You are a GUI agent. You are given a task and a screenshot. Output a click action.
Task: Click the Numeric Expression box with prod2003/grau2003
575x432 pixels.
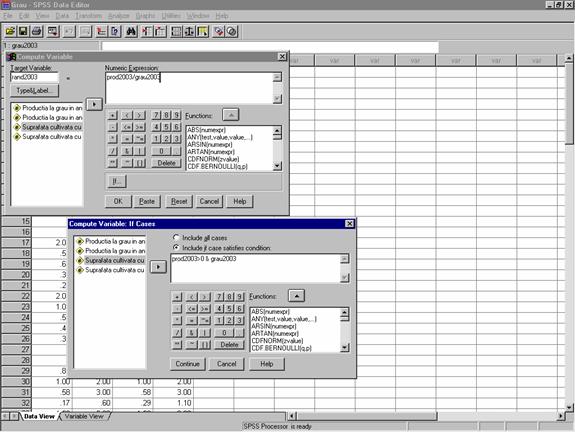(x=189, y=88)
